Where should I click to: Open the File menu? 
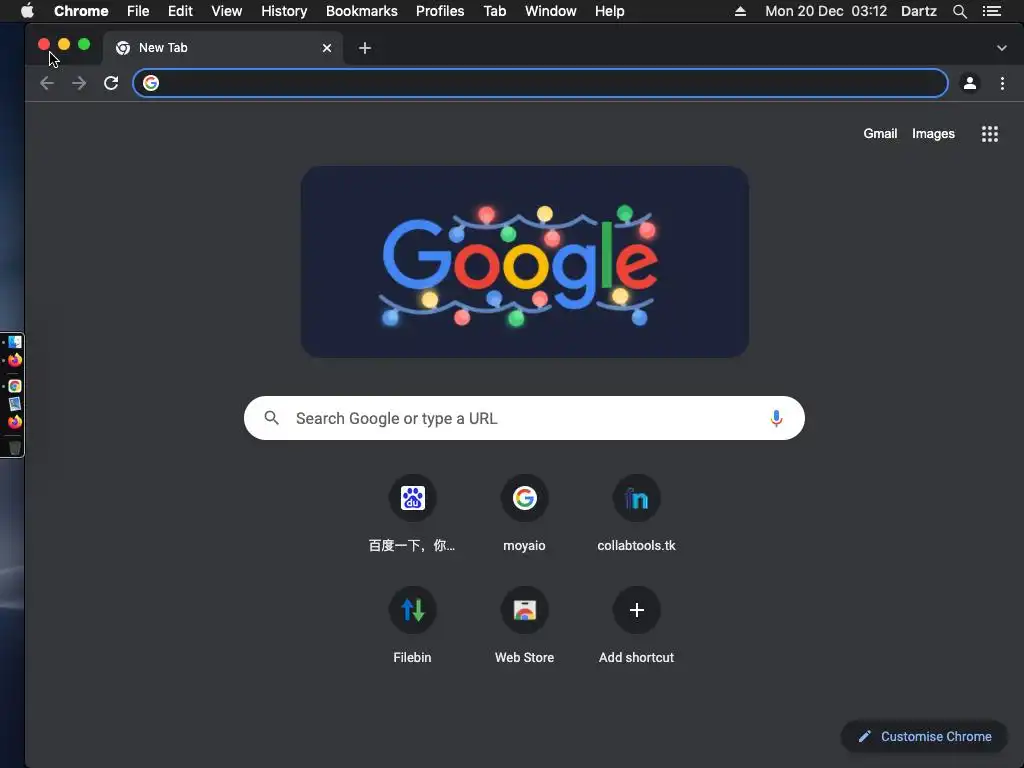pyautogui.click(x=138, y=11)
